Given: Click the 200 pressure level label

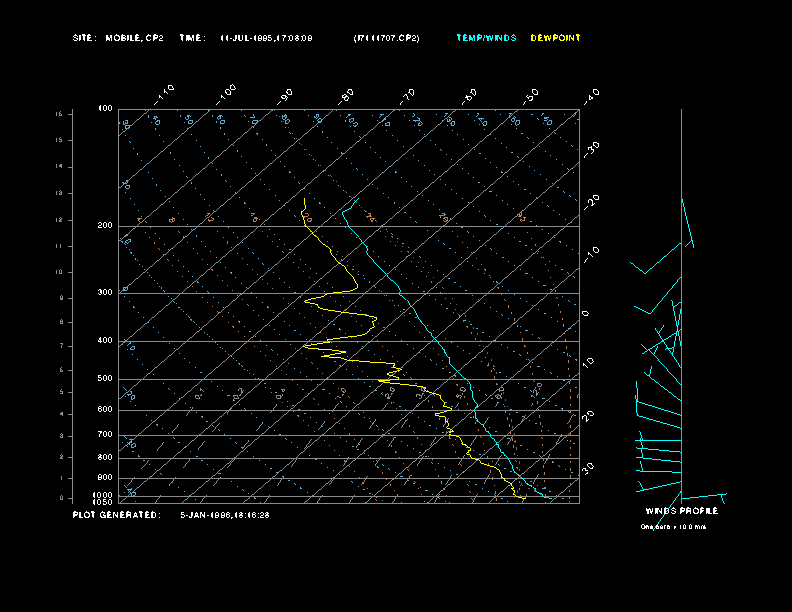Looking at the screenshot, I should point(105,225).
